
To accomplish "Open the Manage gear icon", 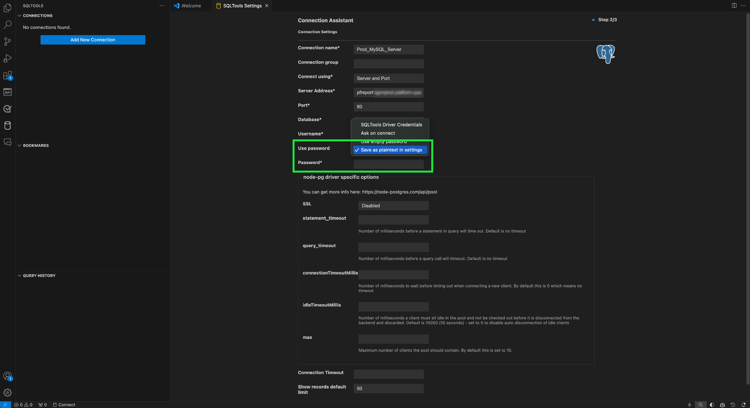I will pyautogui.click(x=7, y=393).
